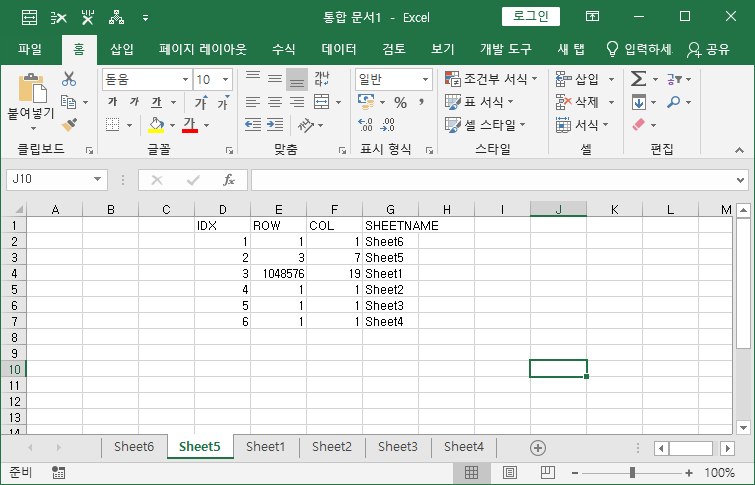Apply comma style
This screenshot has height=485, width=755.
coord(421,102)
